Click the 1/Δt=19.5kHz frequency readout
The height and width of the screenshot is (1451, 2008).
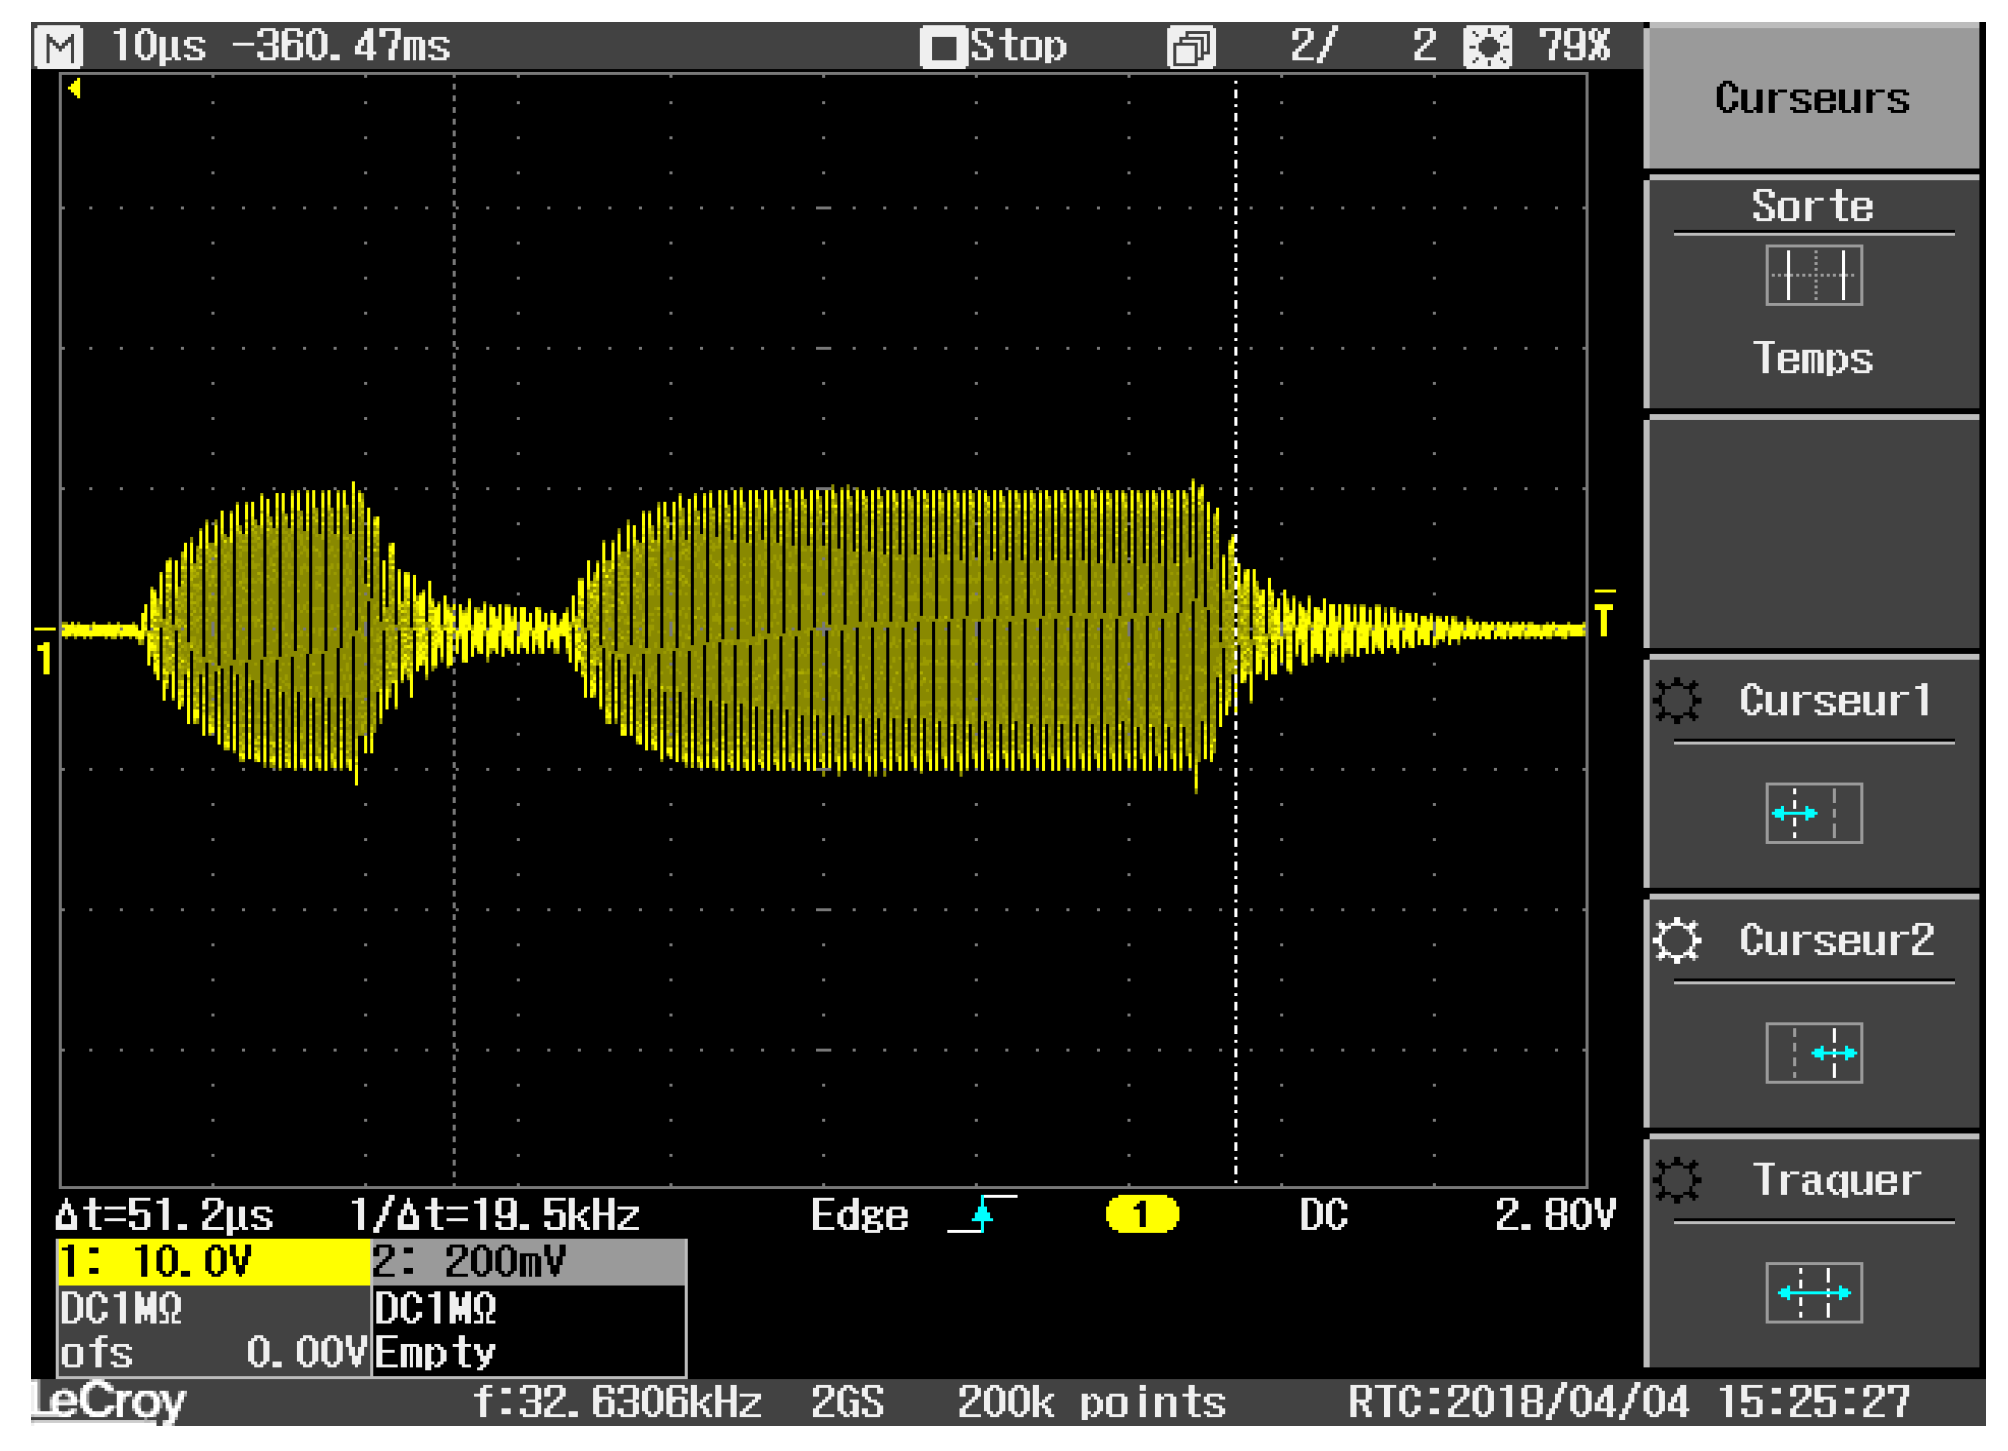click(500, 1215)
